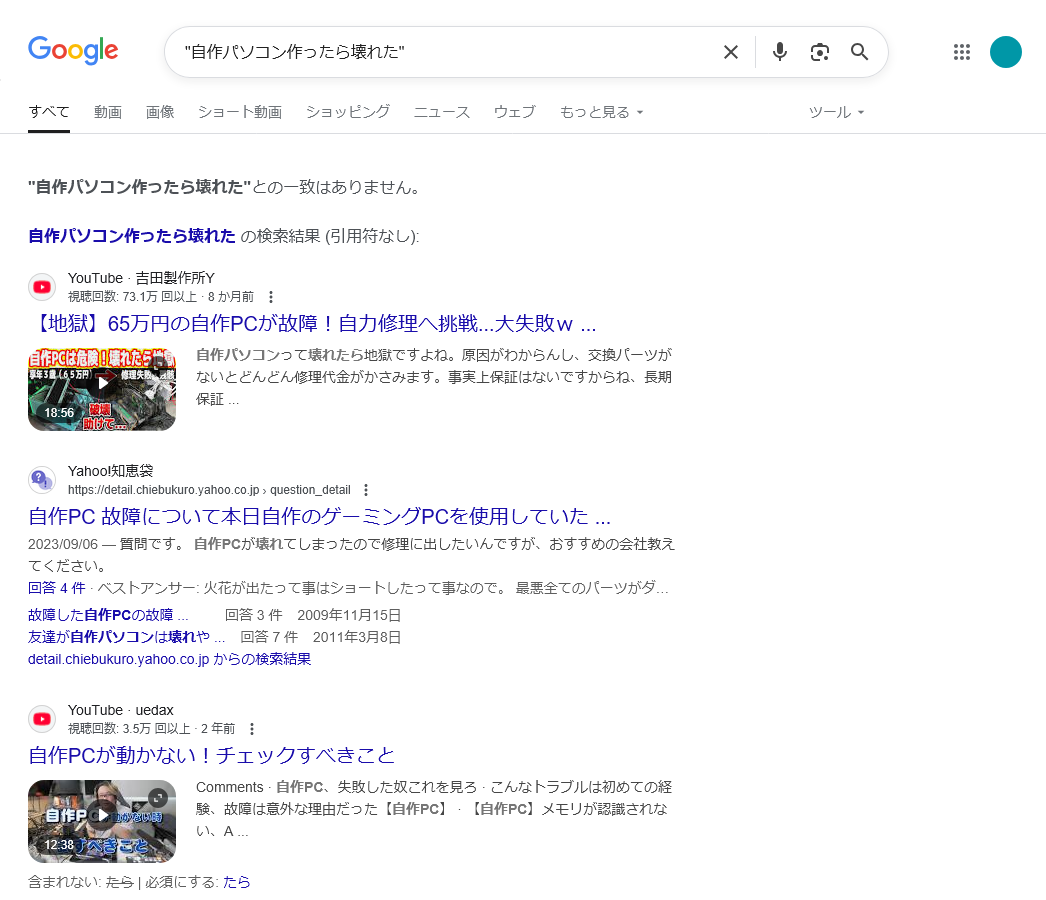Open the Google account profile avatar
The width and height of the screenshot is (1046, 900).
pos(1005,52)
